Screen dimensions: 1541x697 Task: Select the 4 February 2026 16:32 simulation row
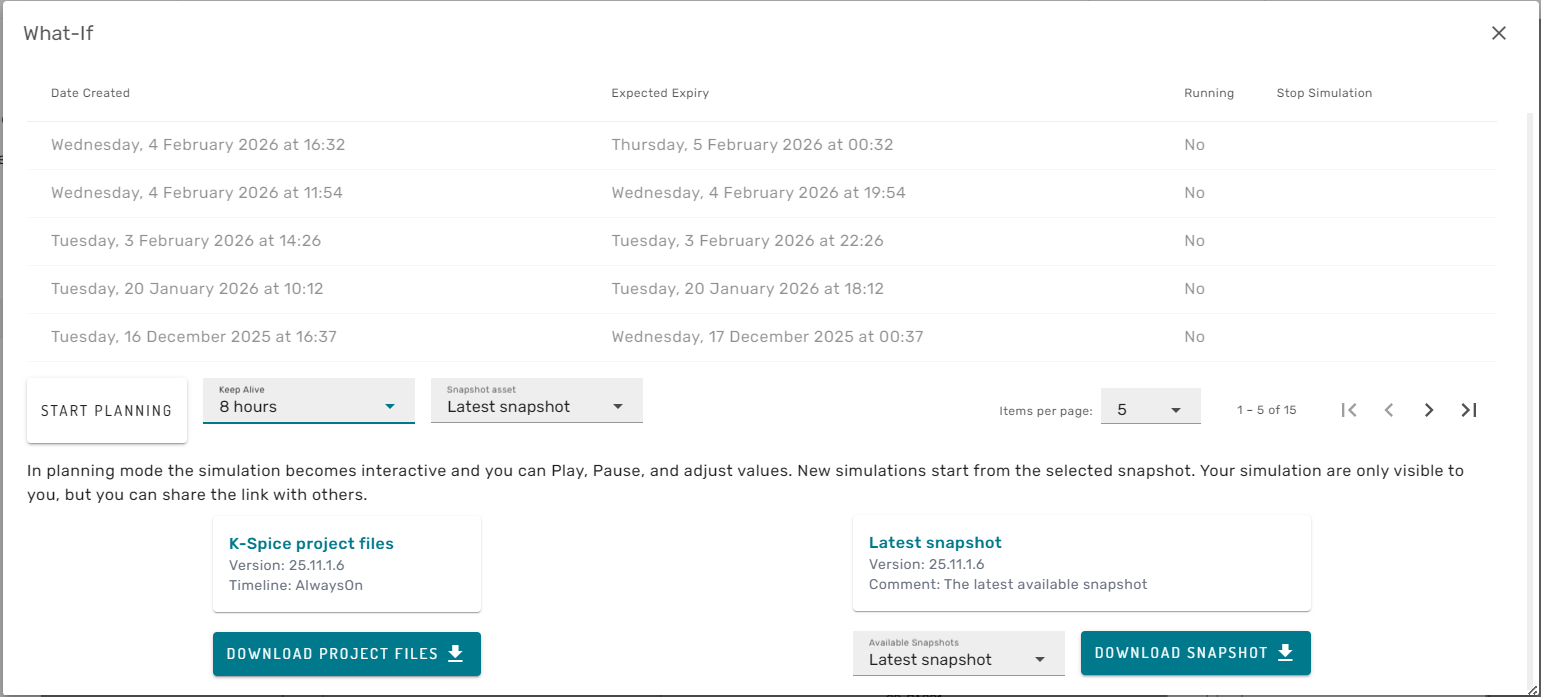[x=198, y=145]
